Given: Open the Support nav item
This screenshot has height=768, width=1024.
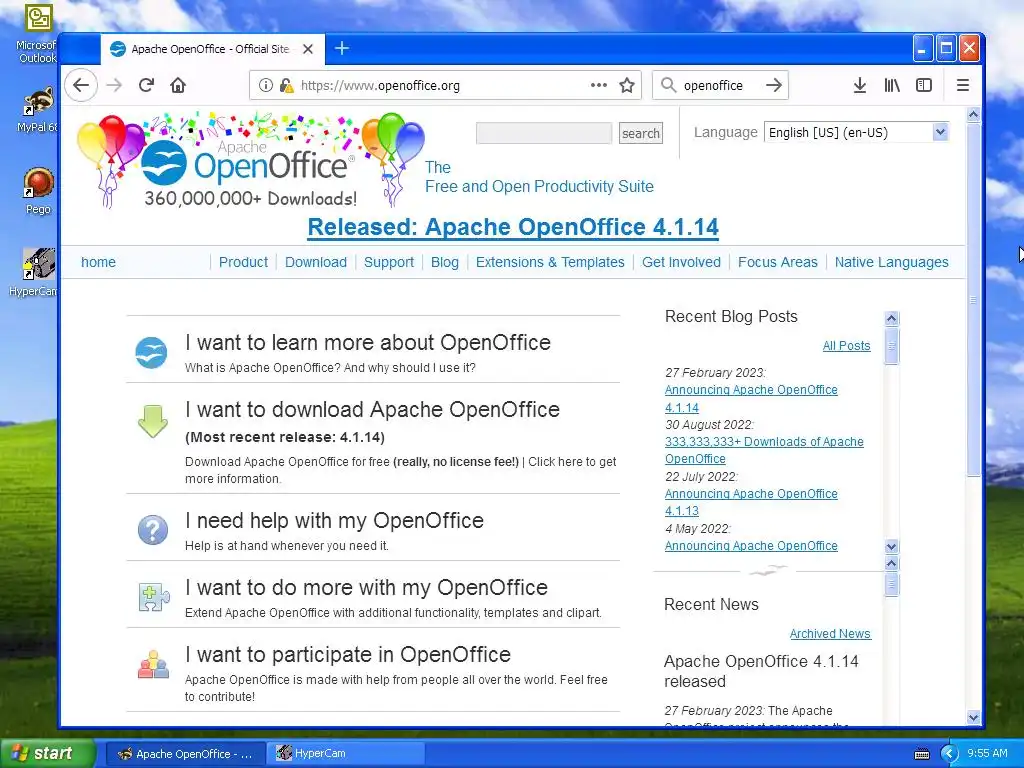Looking at the screenshot, I should pyautogui.click(x=389, y=262).
